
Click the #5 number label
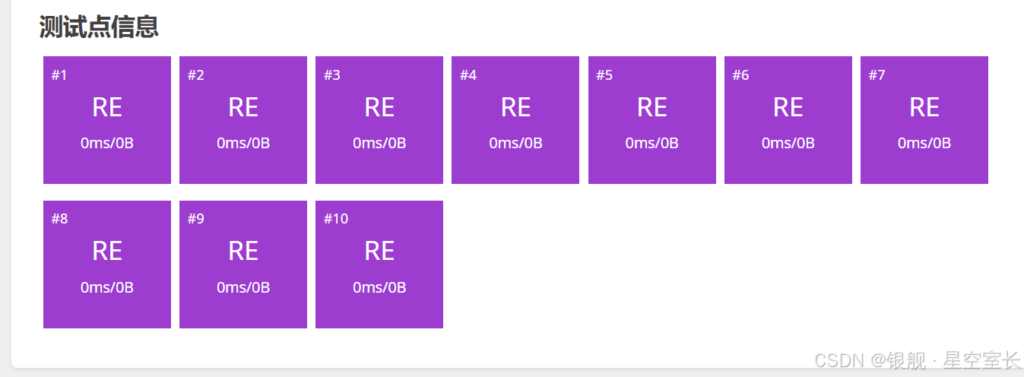(604, 75)
